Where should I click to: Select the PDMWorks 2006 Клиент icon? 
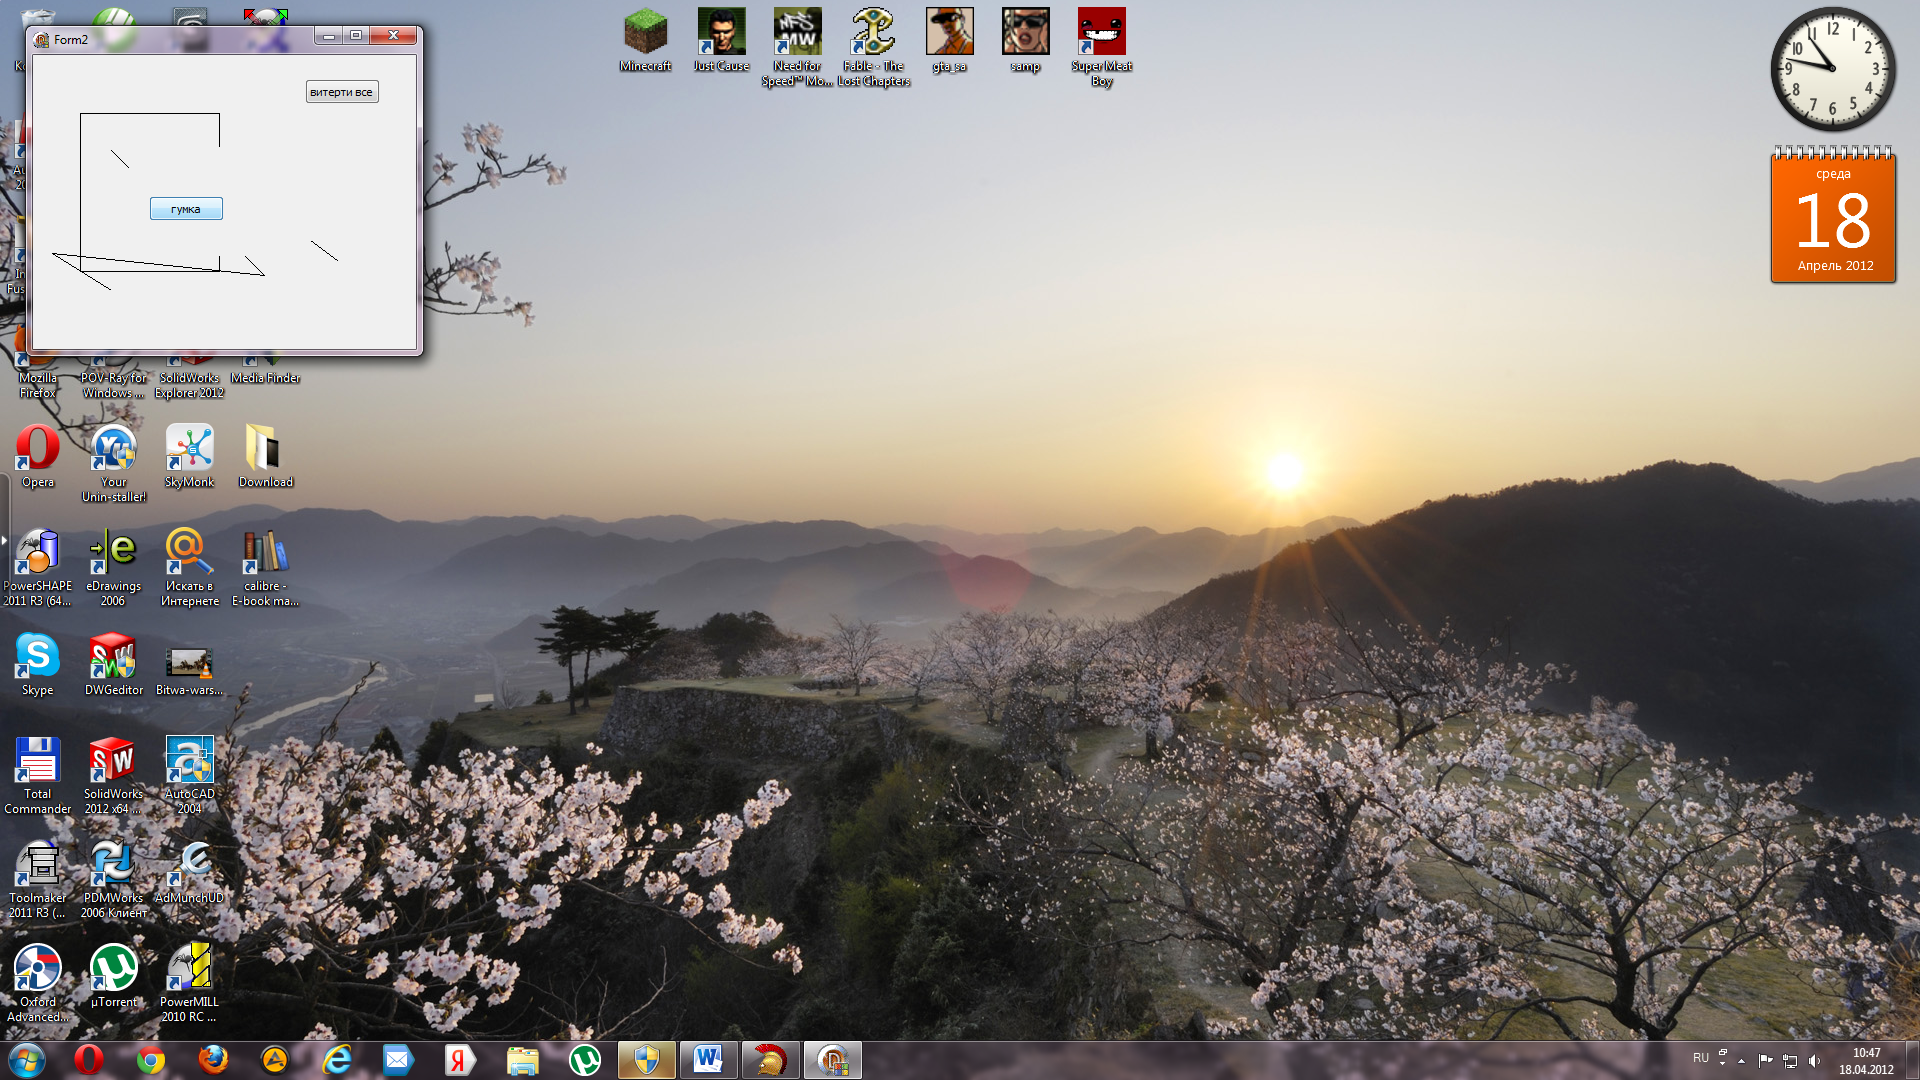(x=113, y=879)
